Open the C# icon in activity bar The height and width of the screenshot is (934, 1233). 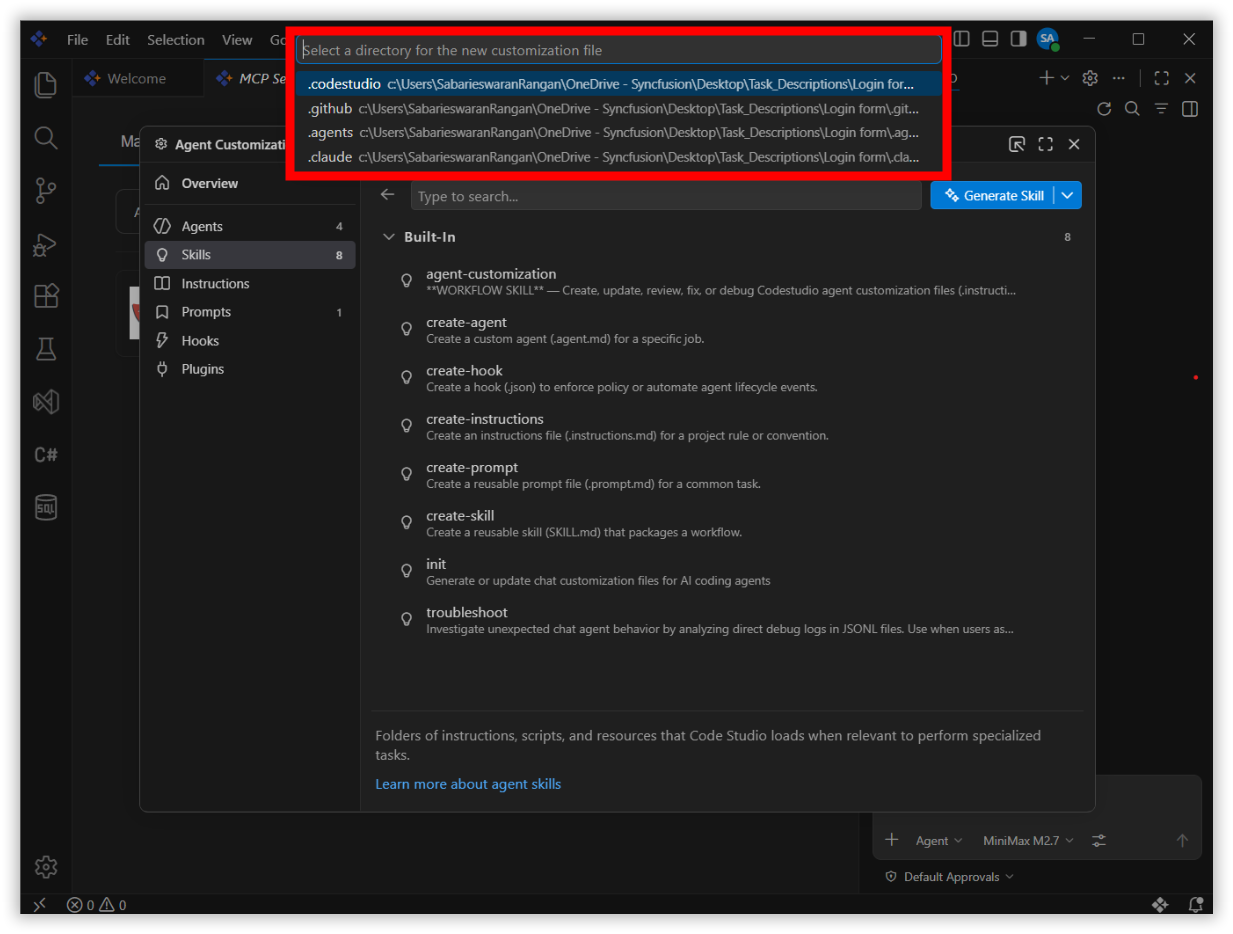(46, 454)
